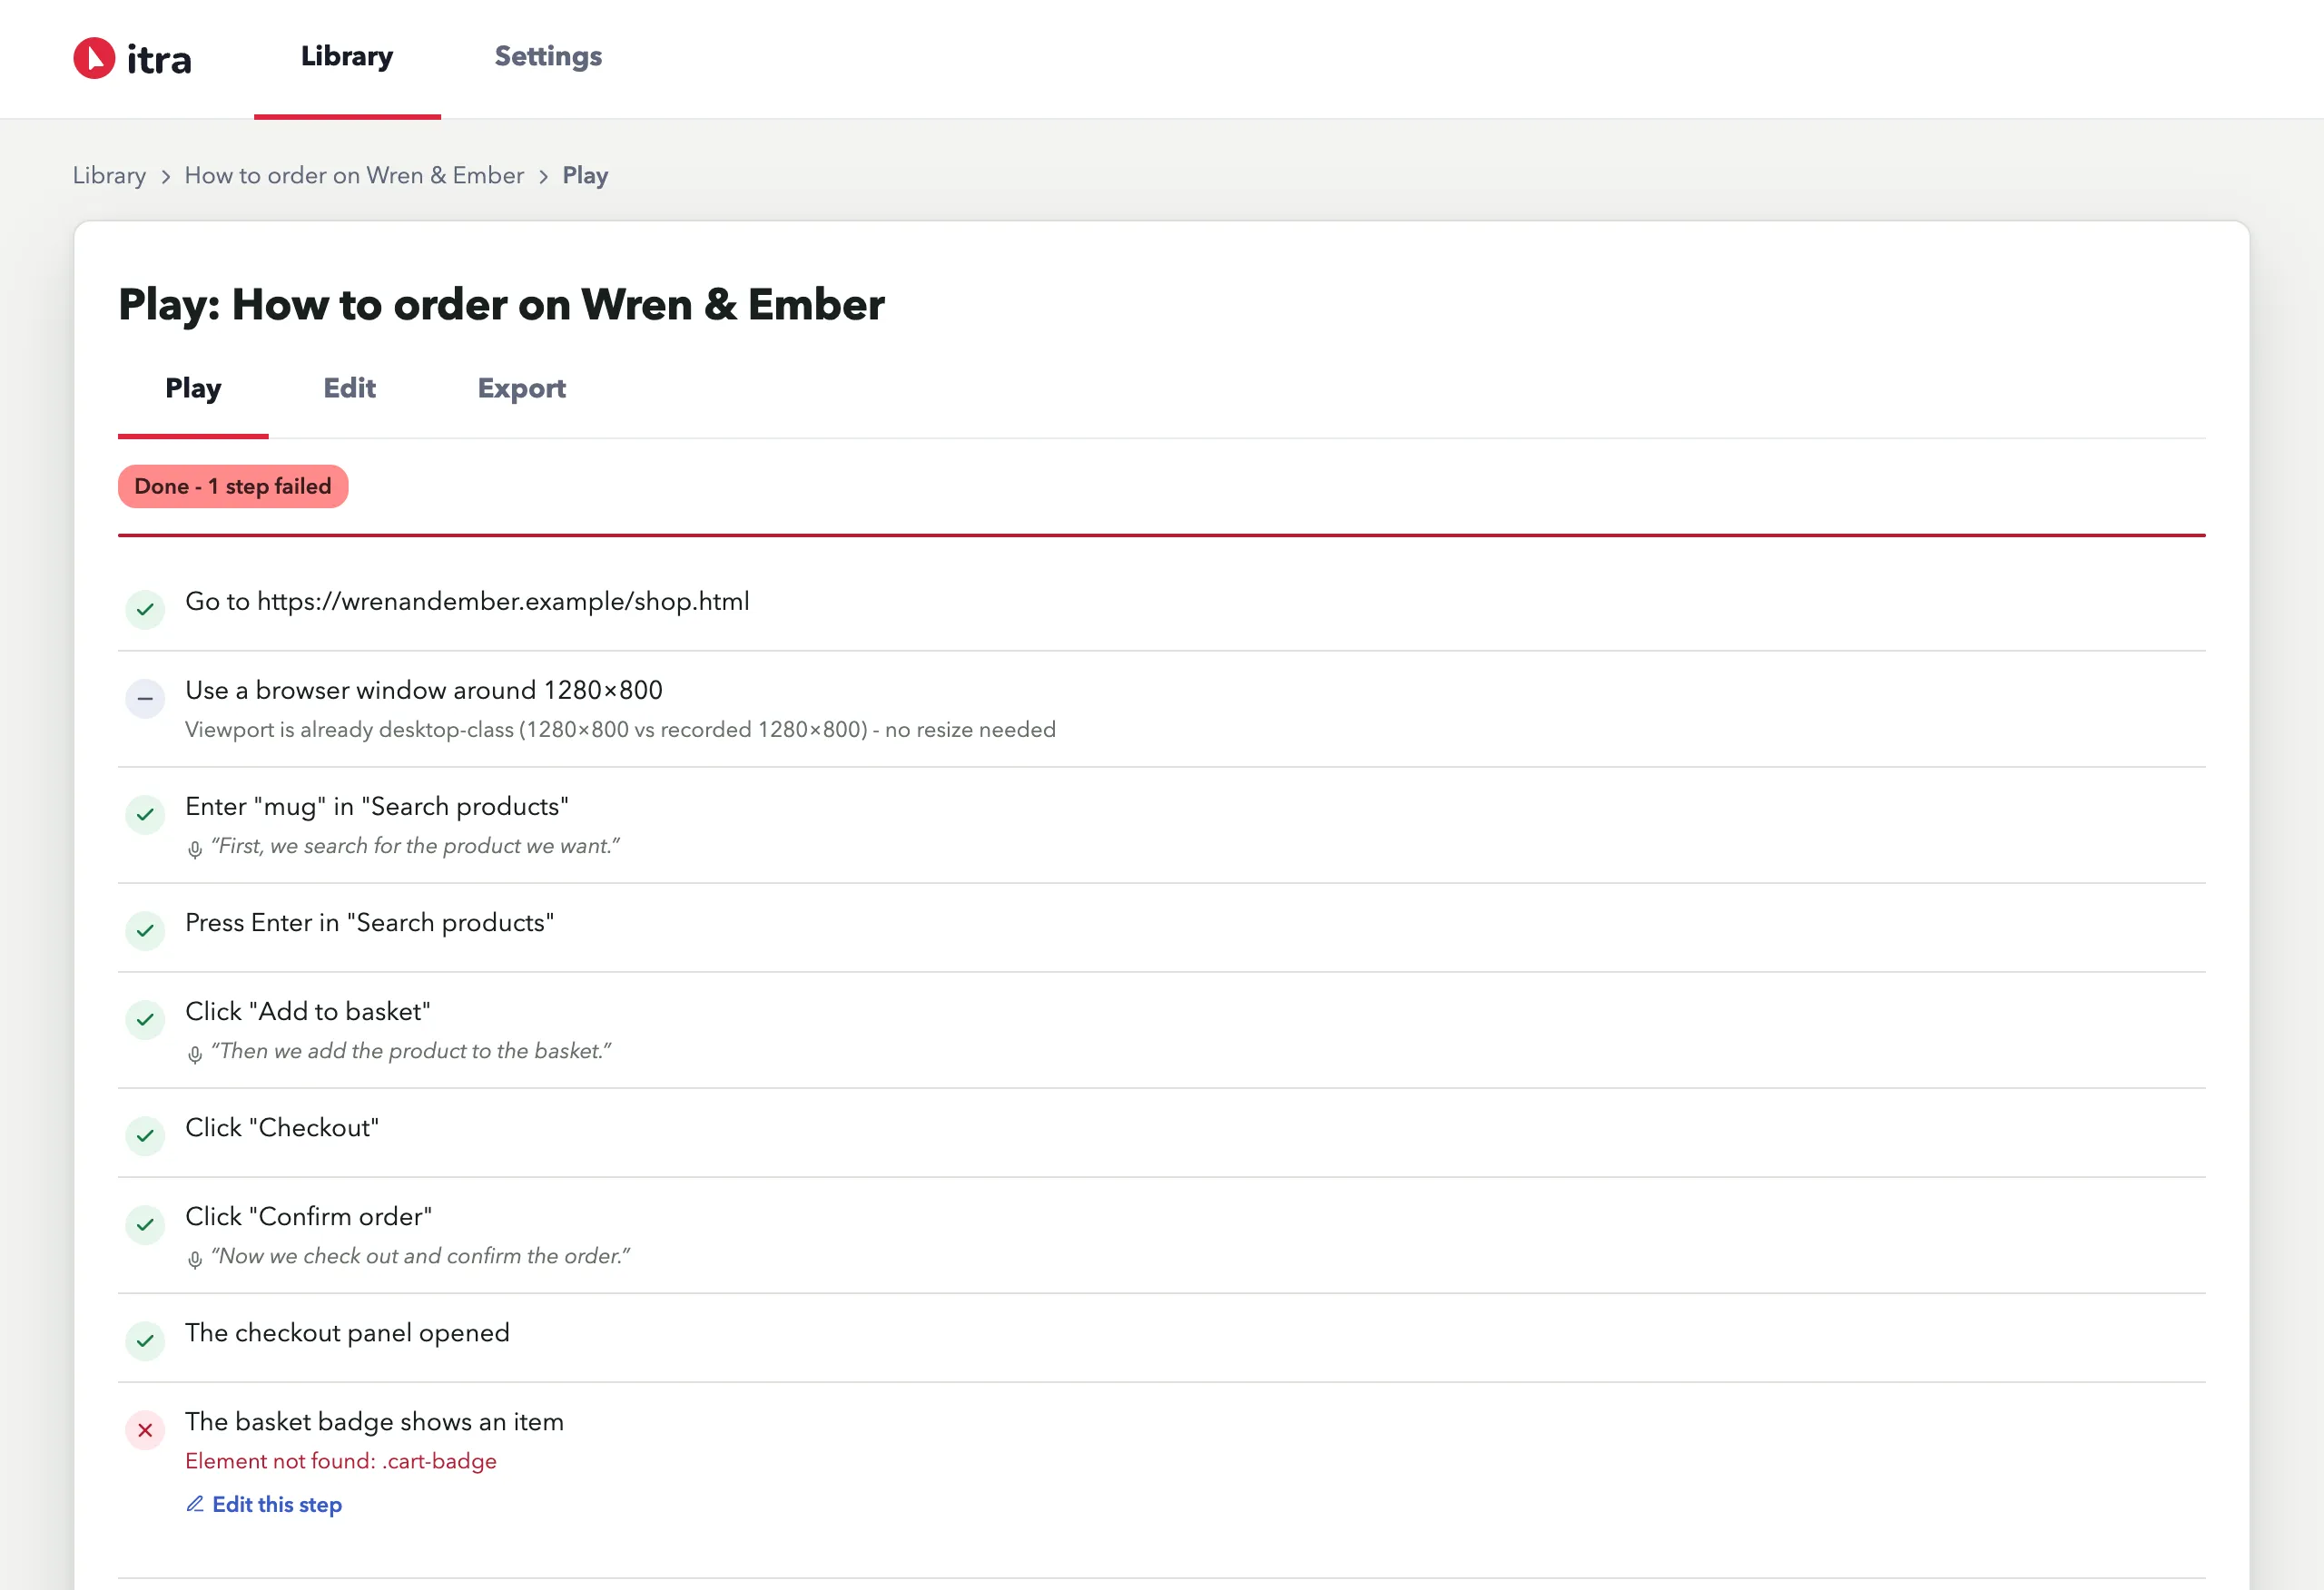Image resolution: width=2324 pixels, height=1590 pixels.
Task: Open 'How to order on Wren & Ember' breadcrumb
Action: 354,176
